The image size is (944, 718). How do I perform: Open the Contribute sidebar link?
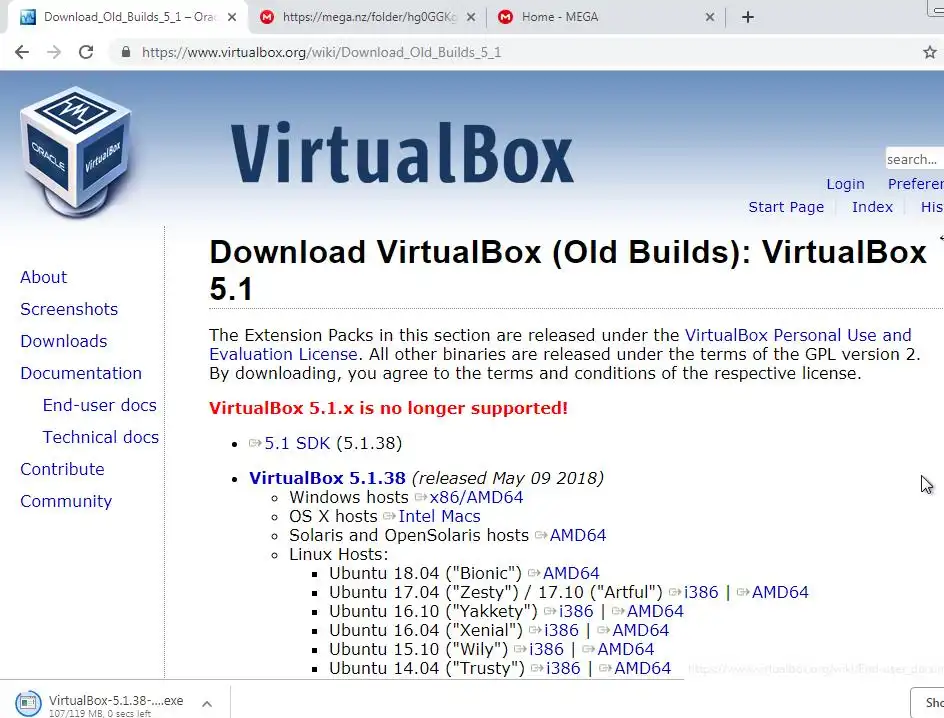click(x=63, y=469)
